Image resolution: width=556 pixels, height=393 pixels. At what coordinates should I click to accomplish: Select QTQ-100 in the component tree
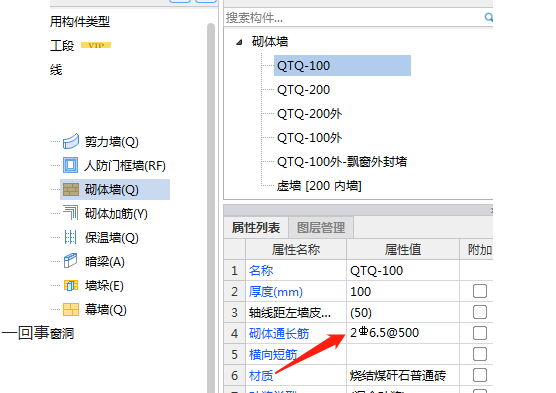[x=342, y=66]
